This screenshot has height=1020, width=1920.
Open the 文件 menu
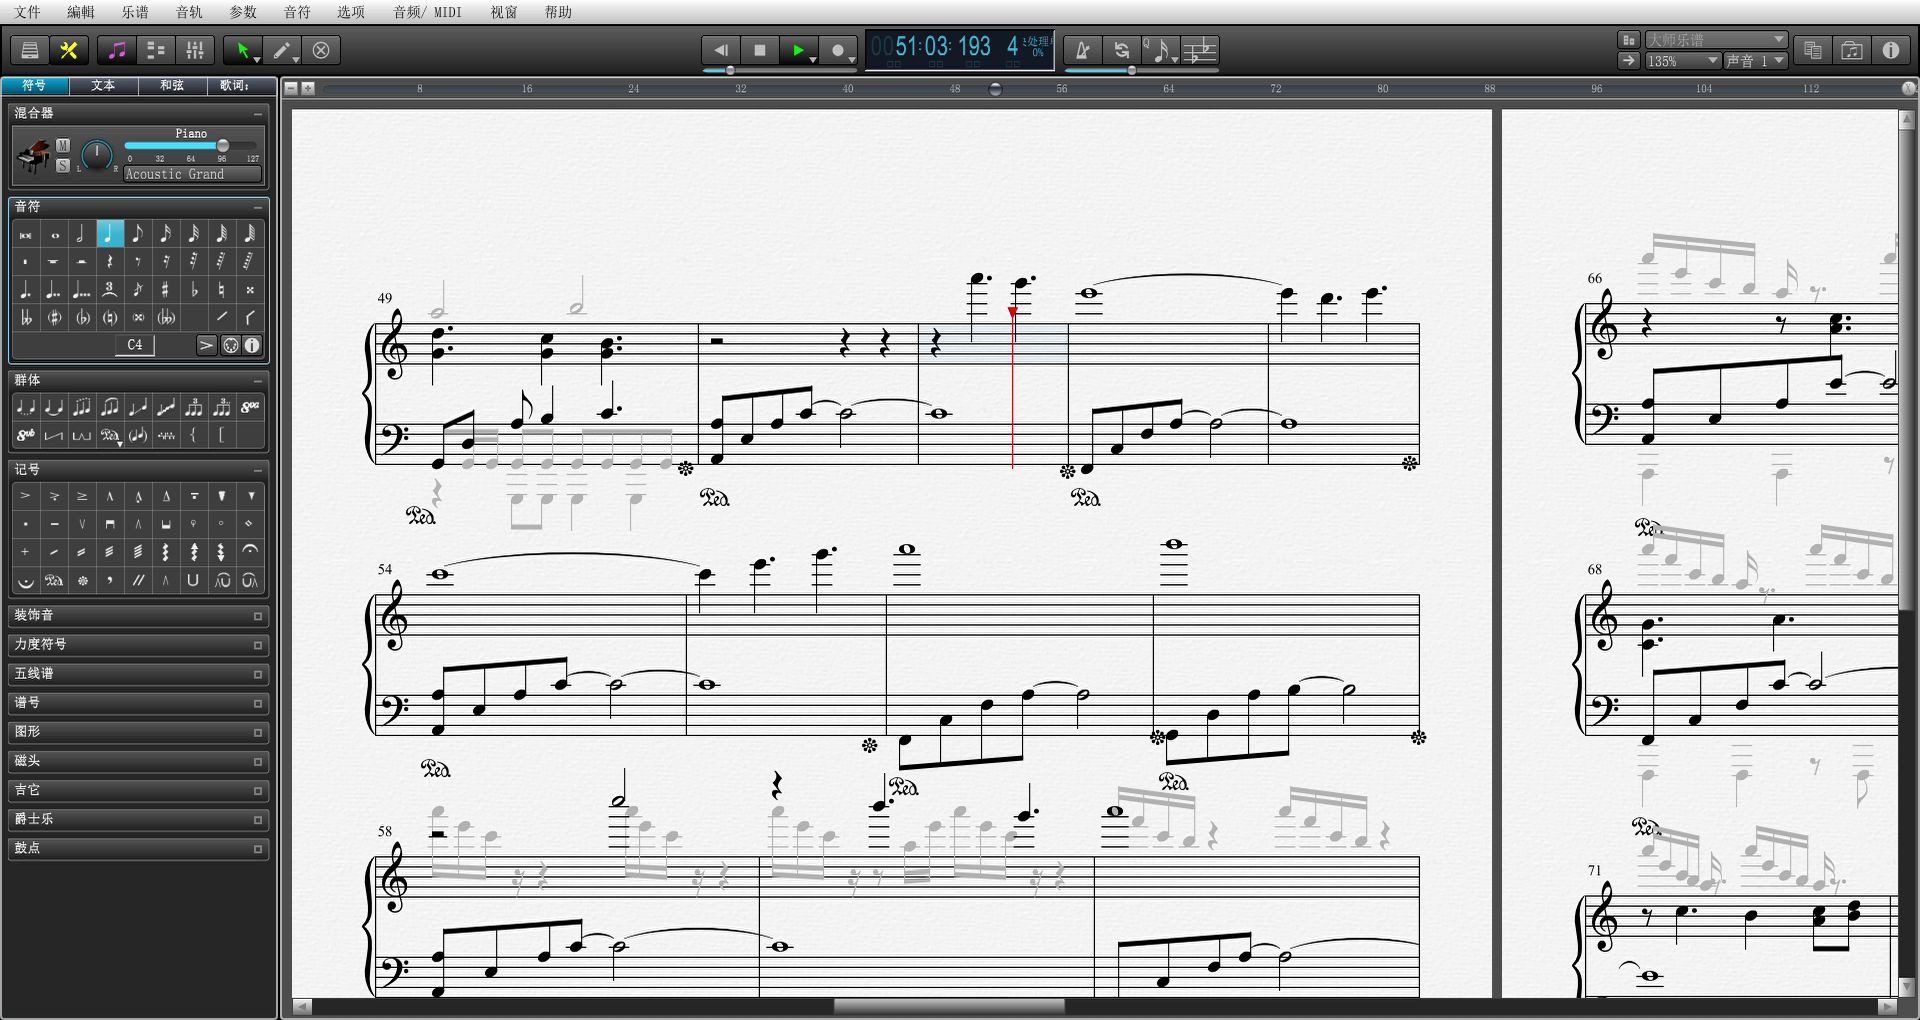click(28, 12)
